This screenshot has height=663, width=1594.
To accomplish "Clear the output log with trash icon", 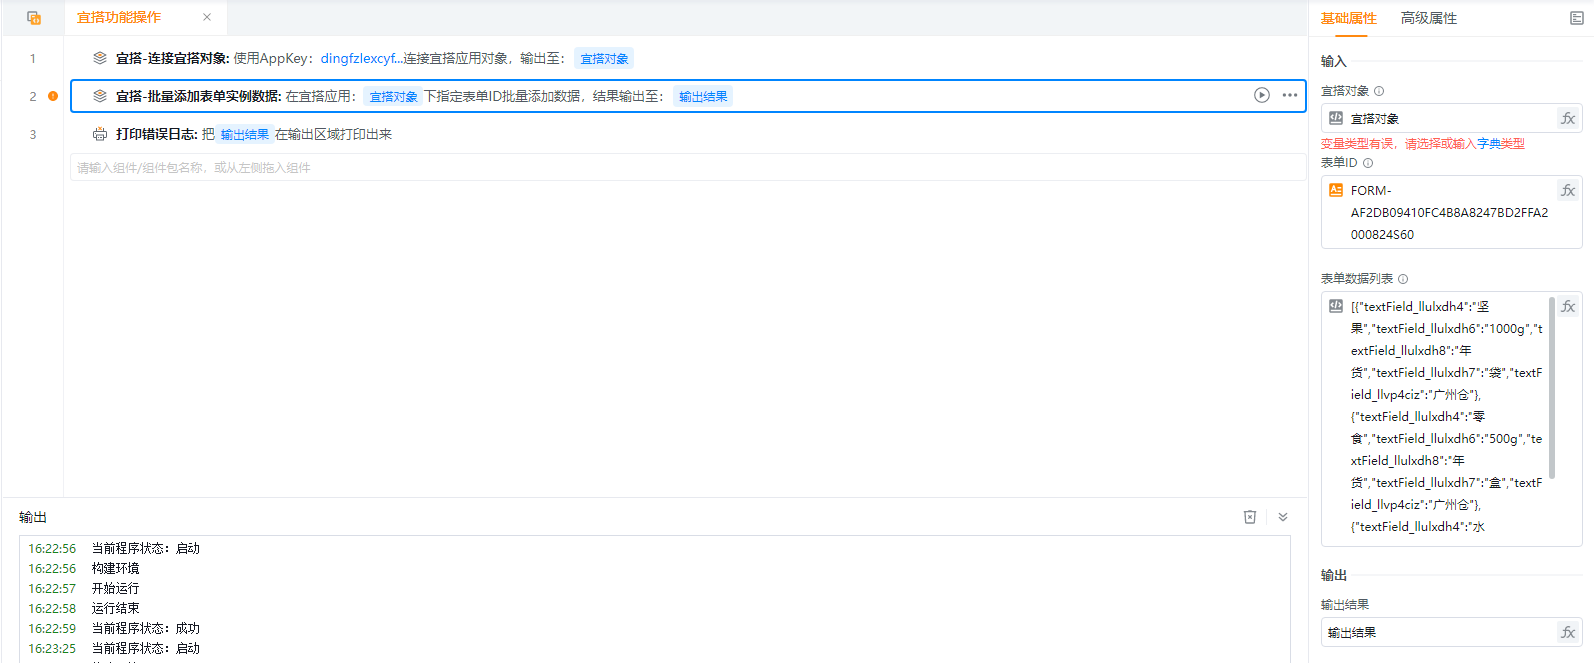I will click(1249, 517).
